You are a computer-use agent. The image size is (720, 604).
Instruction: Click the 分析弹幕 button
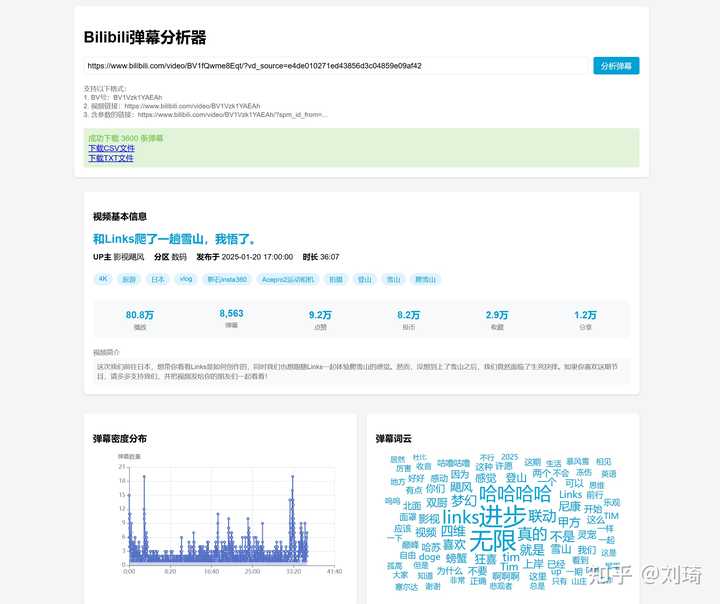click(616, 66)
